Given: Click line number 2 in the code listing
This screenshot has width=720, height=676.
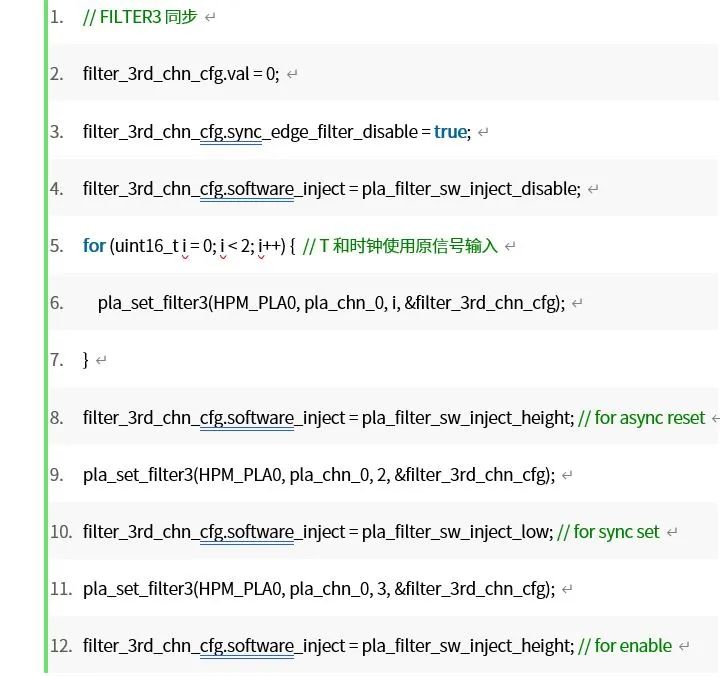Looking at the screenshot, I should pos(57,74).
